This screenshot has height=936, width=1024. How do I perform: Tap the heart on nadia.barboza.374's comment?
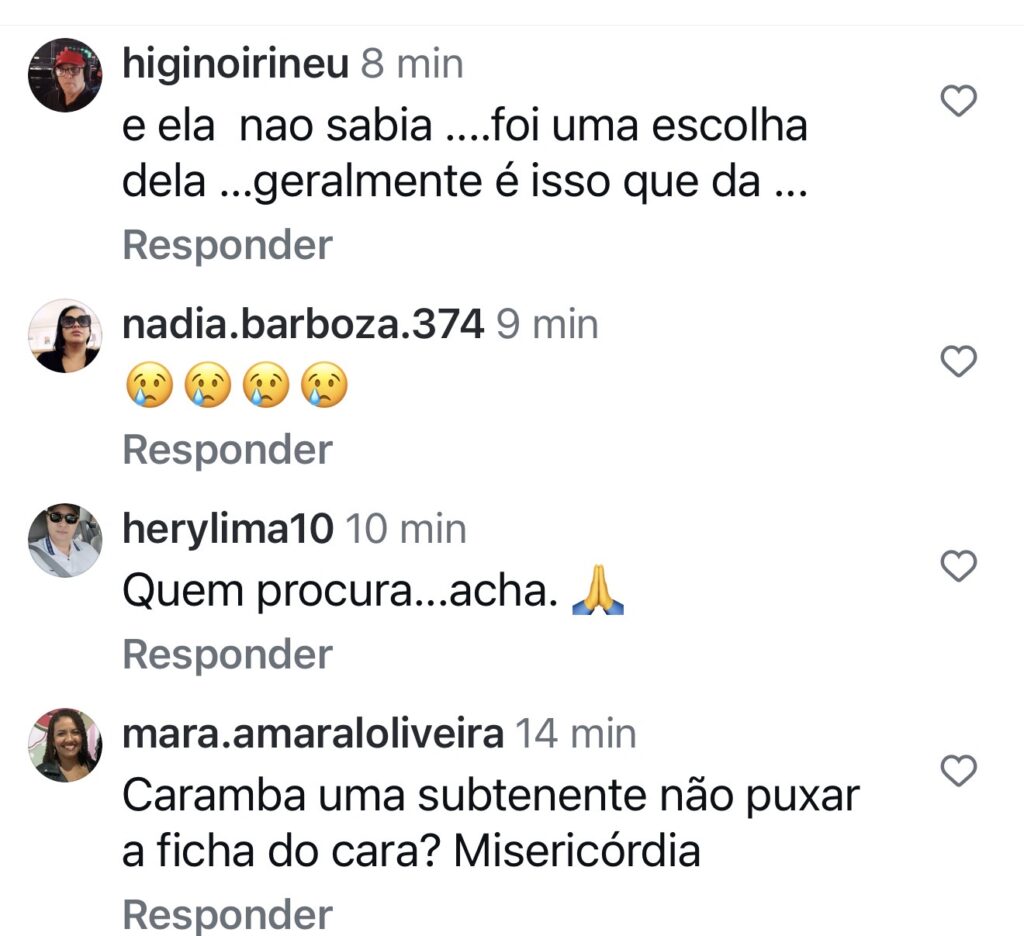coord(959,361)
